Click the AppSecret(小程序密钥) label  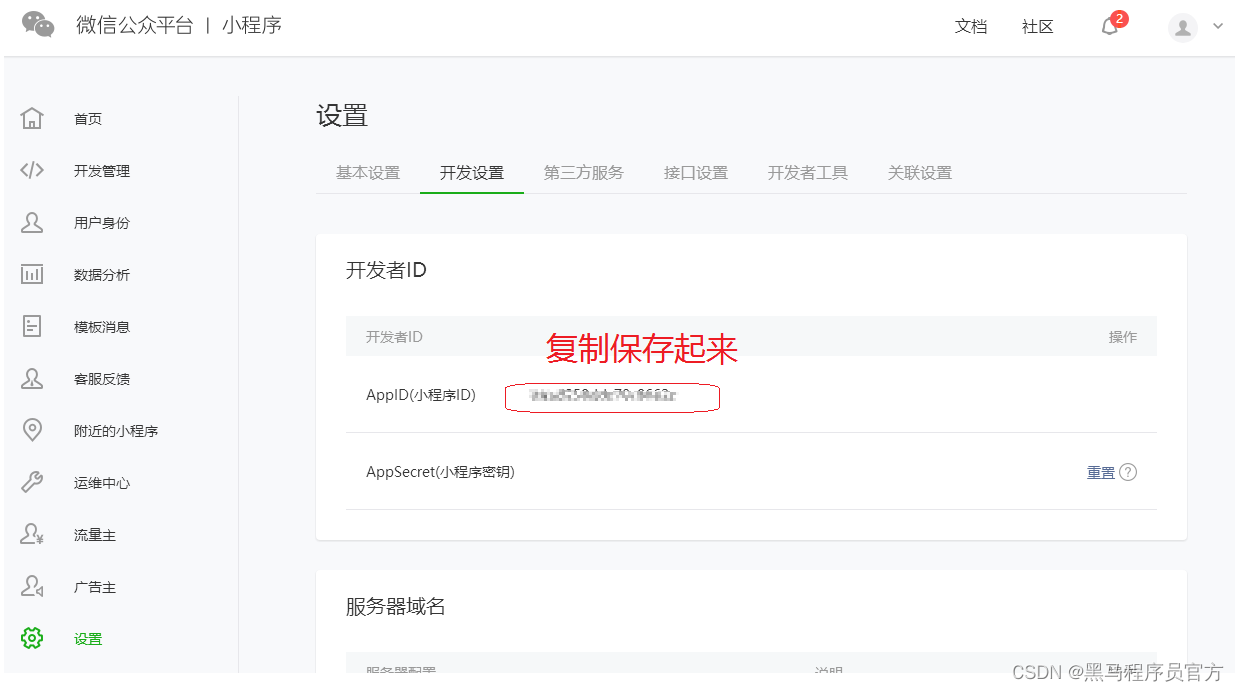click(x=440, y=472)
